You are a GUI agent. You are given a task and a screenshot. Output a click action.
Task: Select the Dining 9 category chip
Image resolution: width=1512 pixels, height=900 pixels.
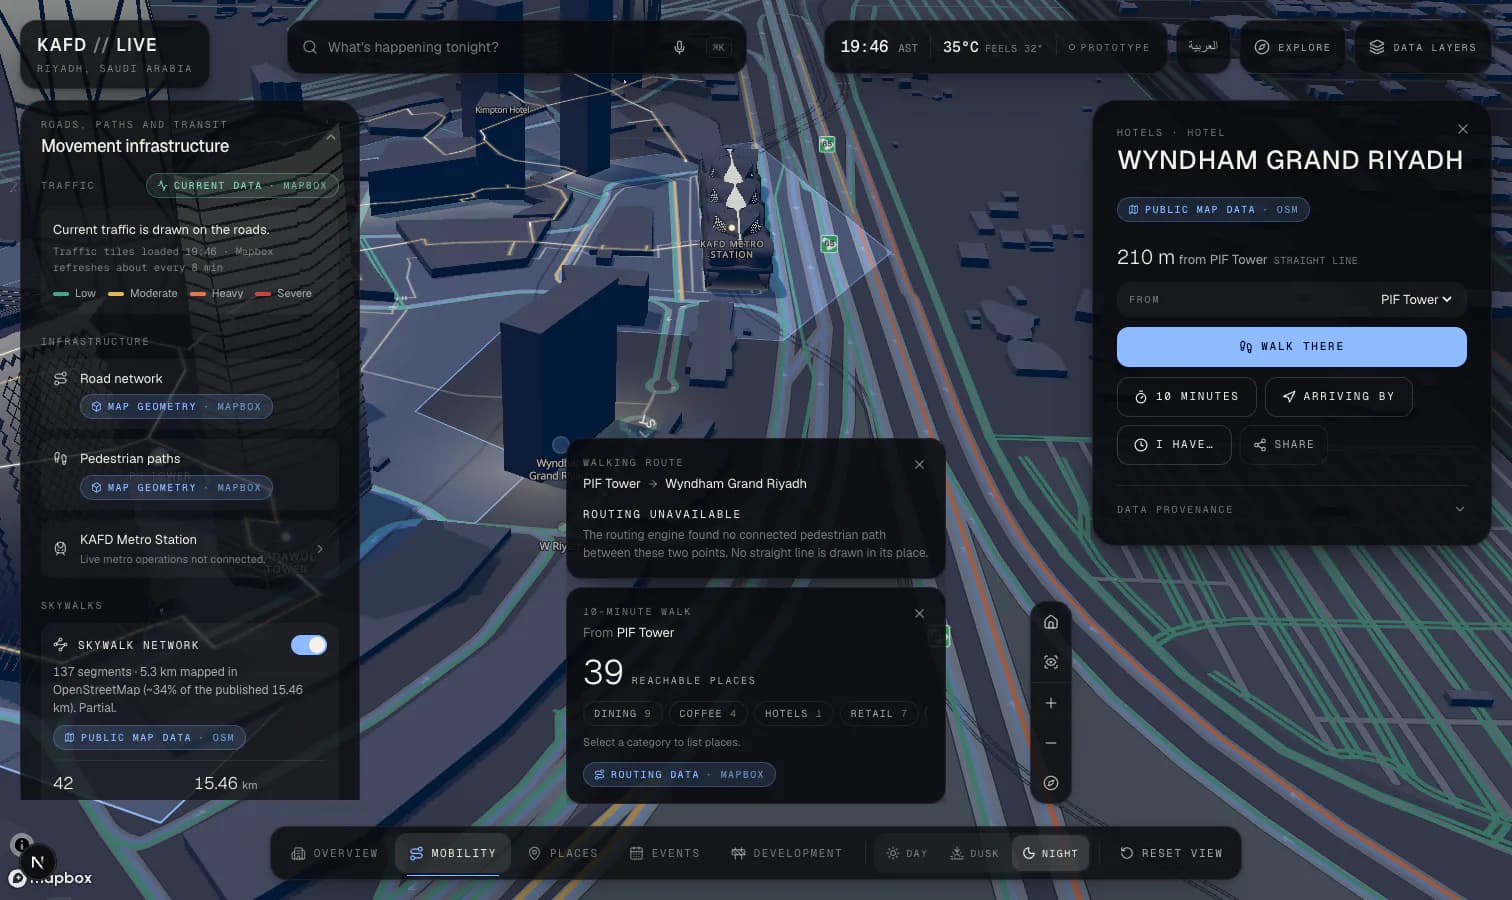coord(622,713)
